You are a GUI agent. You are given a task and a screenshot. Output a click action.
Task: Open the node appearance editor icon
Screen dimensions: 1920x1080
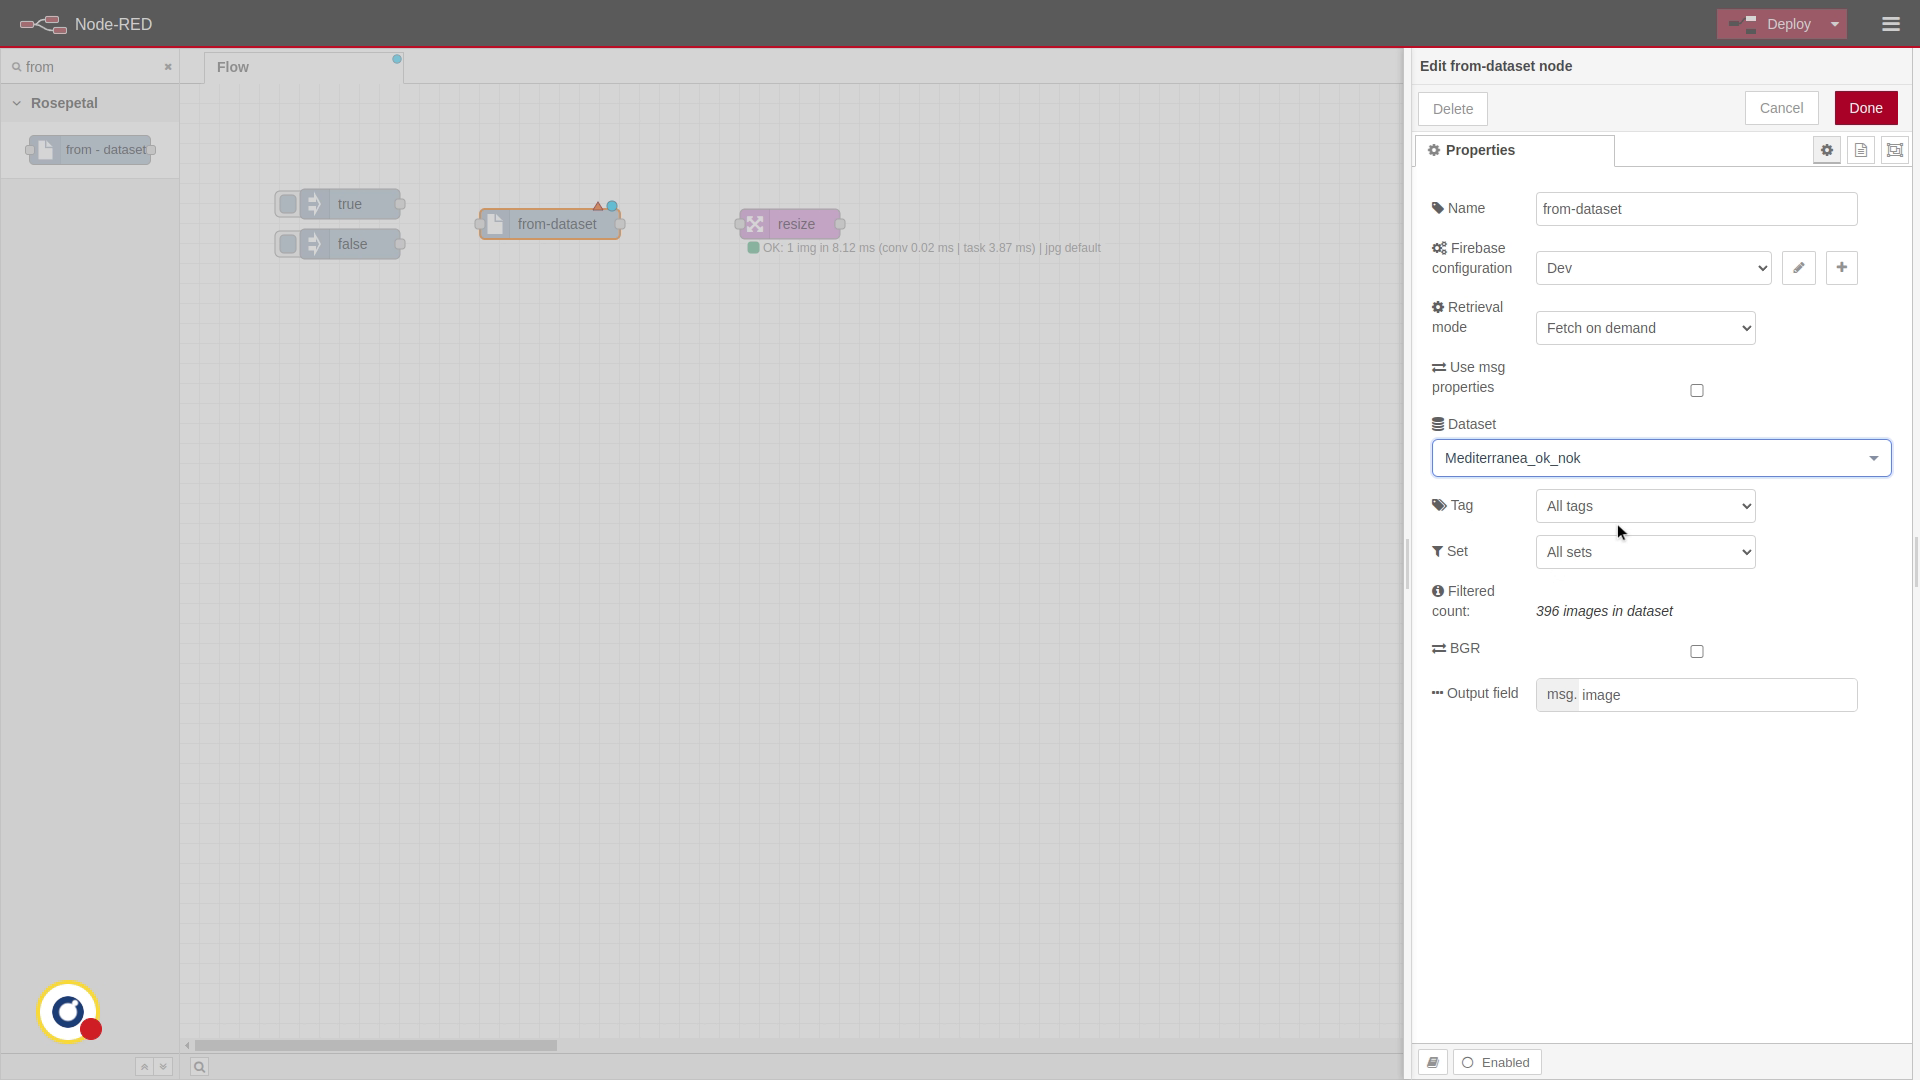[1894, 150]
